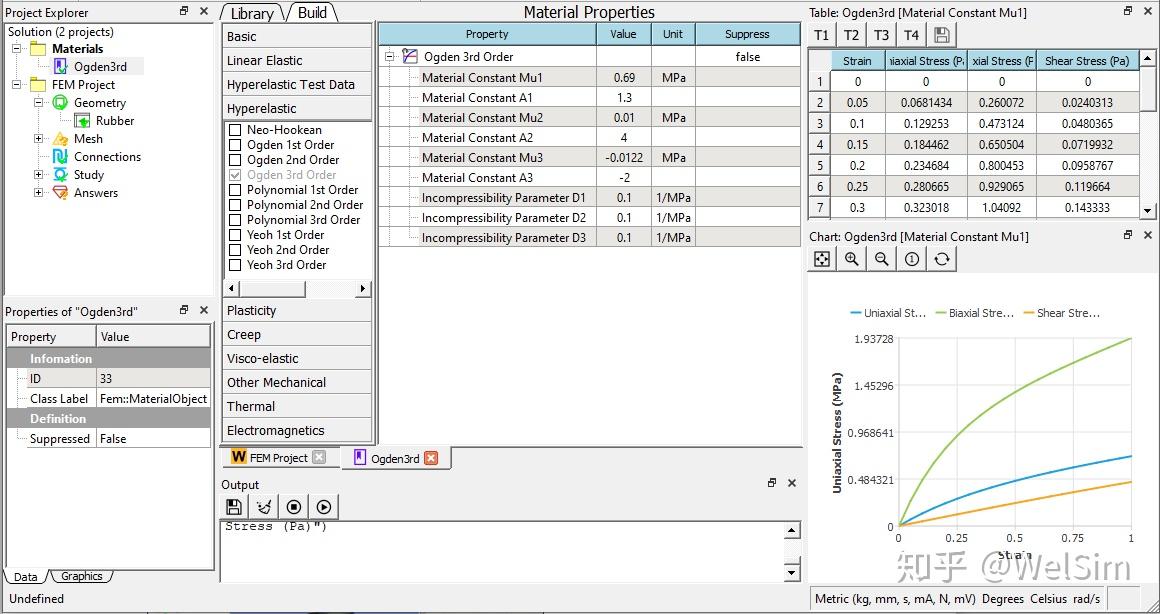
Task: Switch to the Library tab
Action: (x=252, y=13)
